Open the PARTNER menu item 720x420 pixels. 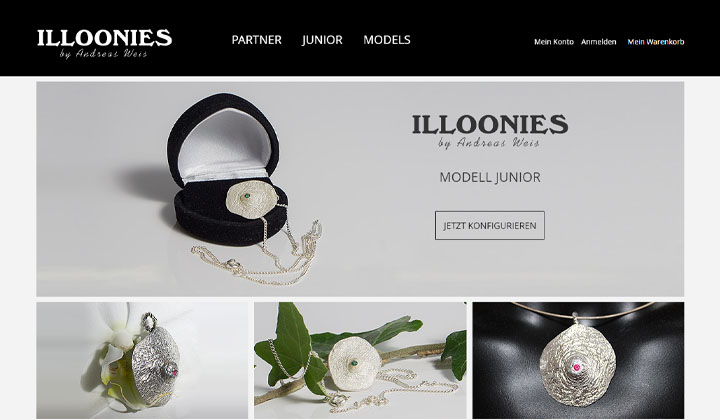257,40
